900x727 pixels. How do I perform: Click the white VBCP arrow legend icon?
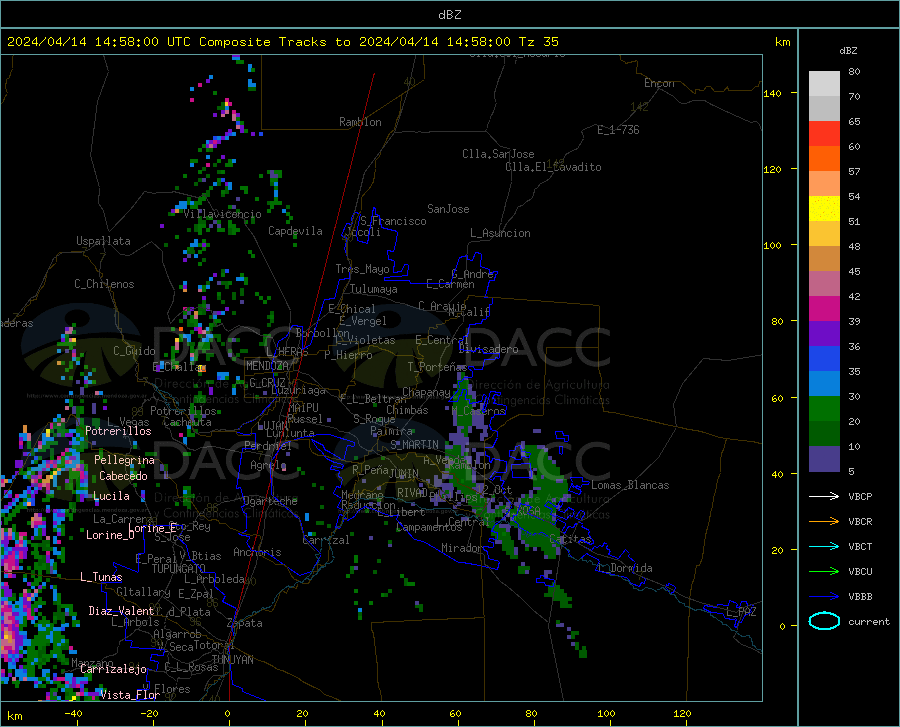(x=824, y=496)
